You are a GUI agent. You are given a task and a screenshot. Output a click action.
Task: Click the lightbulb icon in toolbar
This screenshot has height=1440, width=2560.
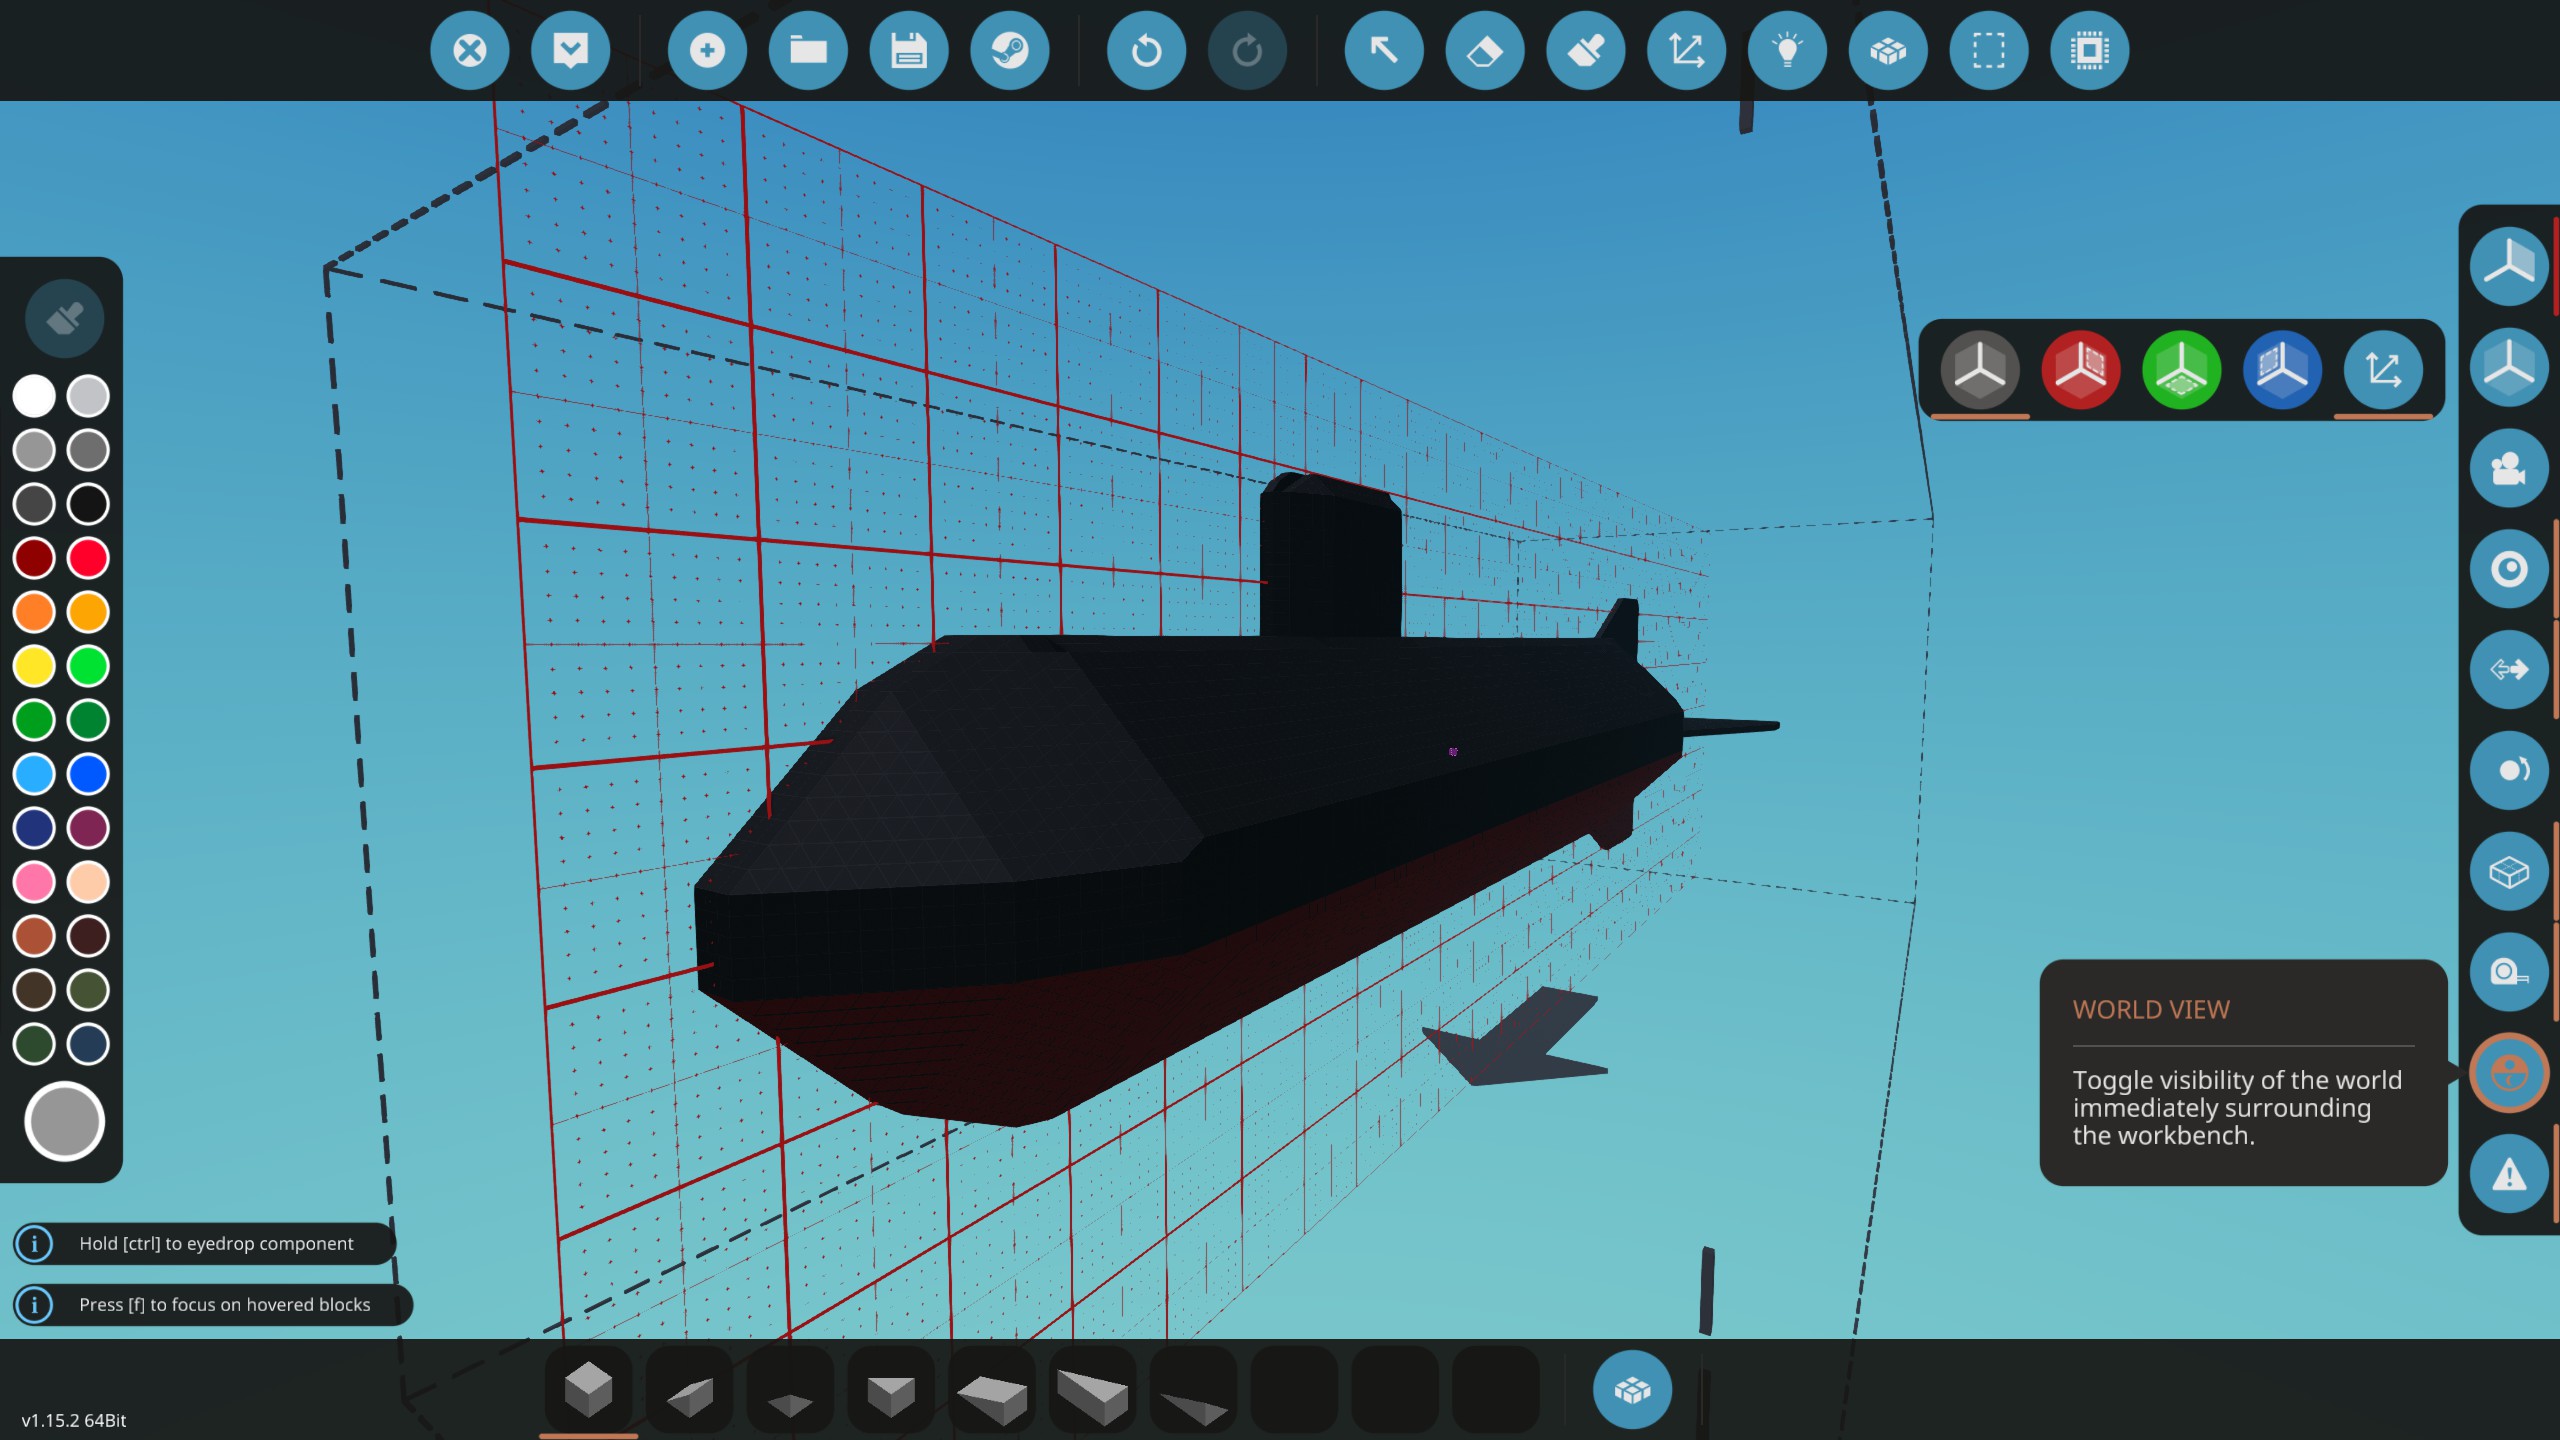tap(1787, 50)
